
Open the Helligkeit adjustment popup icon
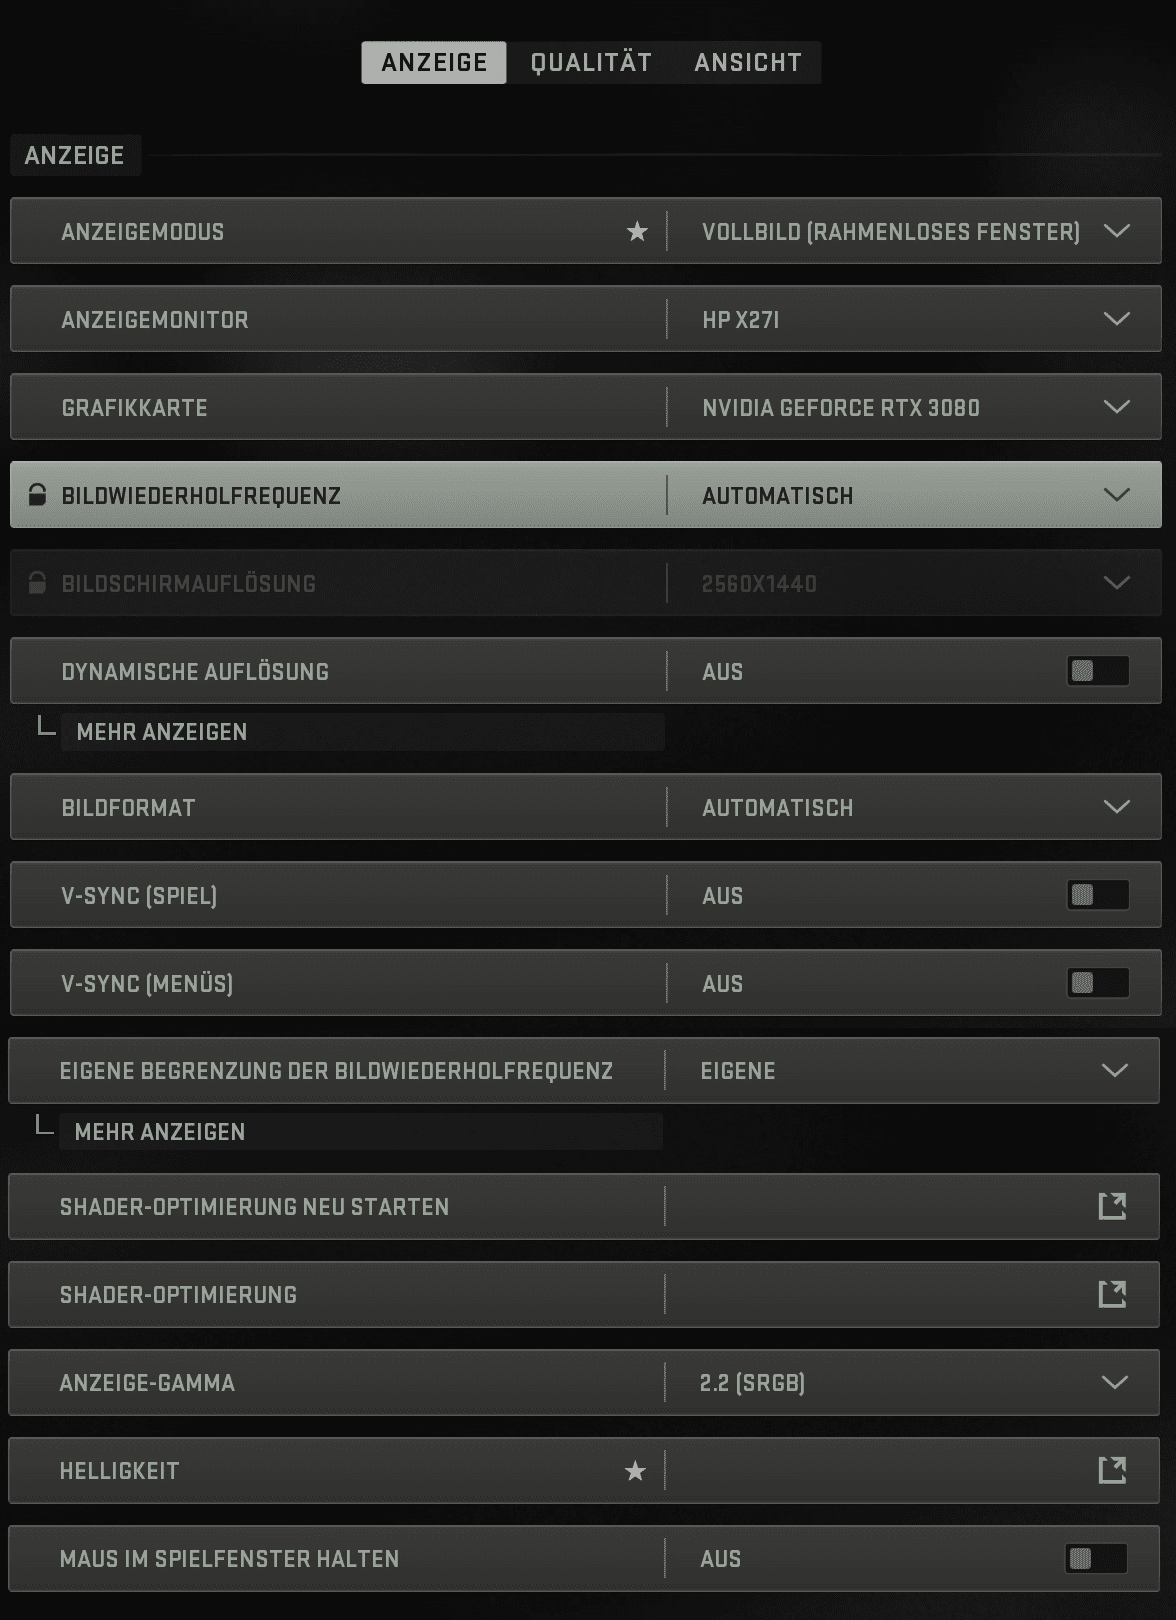(x=1112, y=1470)
